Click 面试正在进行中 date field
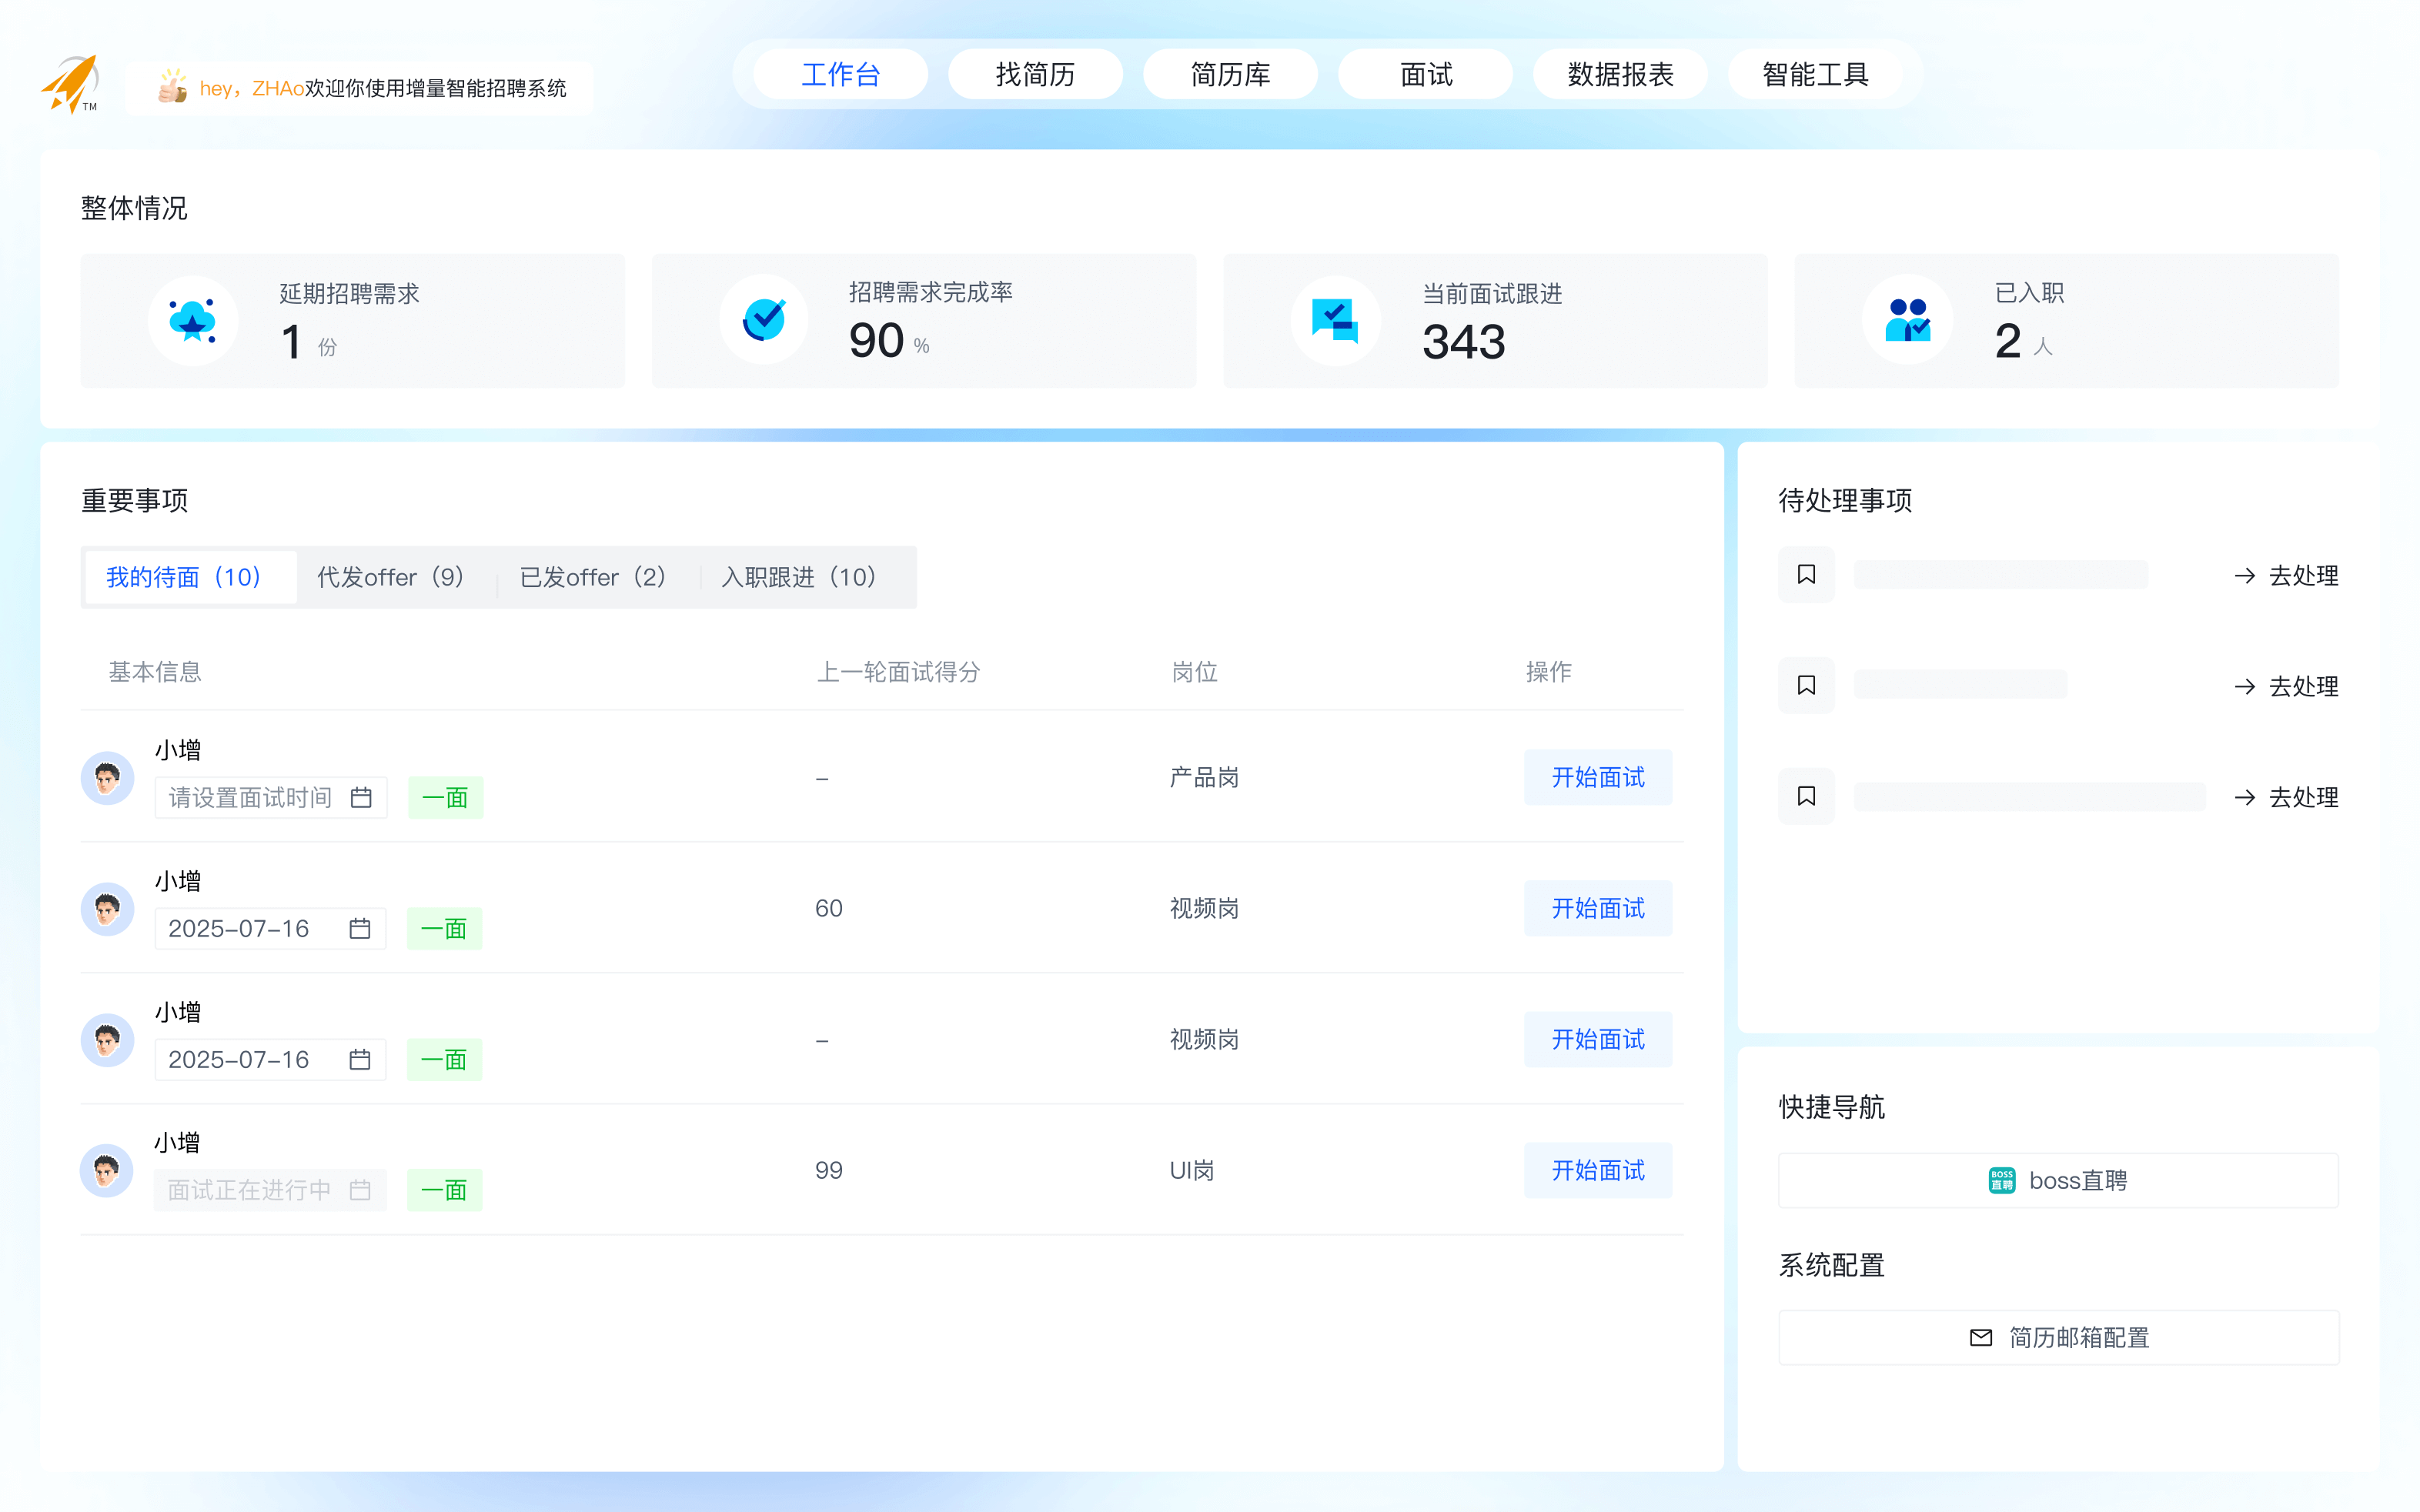Viewport: 2420px width, 1512px height. coord(269,1190)
